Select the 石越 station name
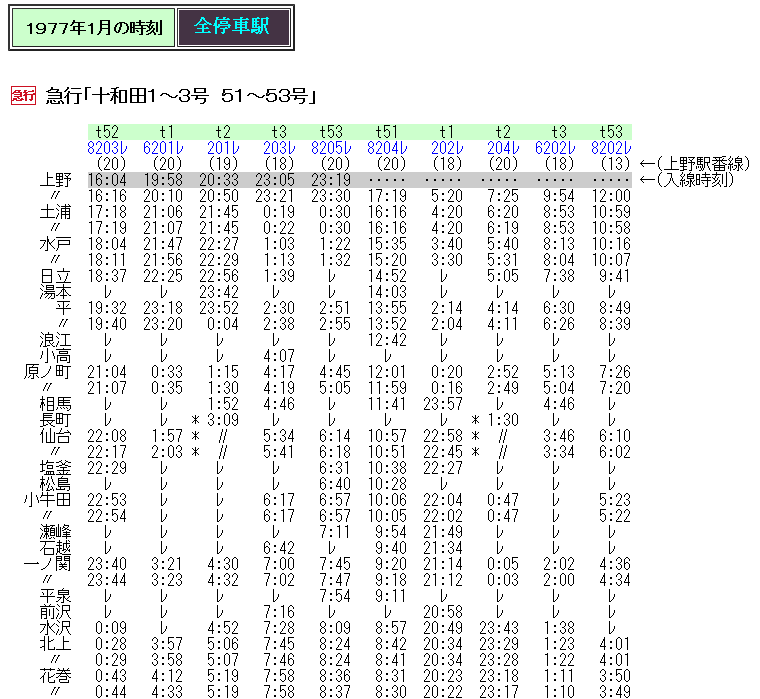 point(56,548)
